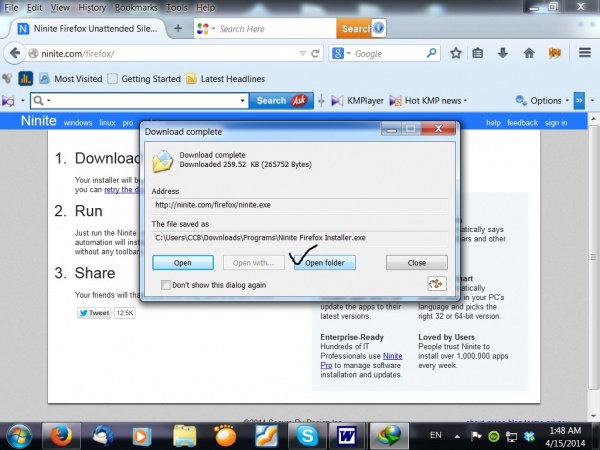Screen dimensions: 600x450
Task: Click the Tweet button
Action: pos(94,313)
